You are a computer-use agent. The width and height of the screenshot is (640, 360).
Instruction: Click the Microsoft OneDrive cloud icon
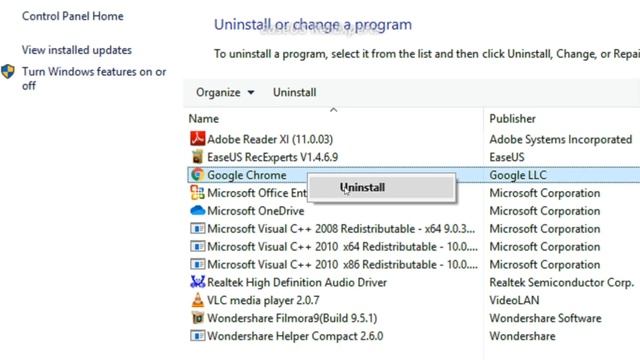[198, 211]
